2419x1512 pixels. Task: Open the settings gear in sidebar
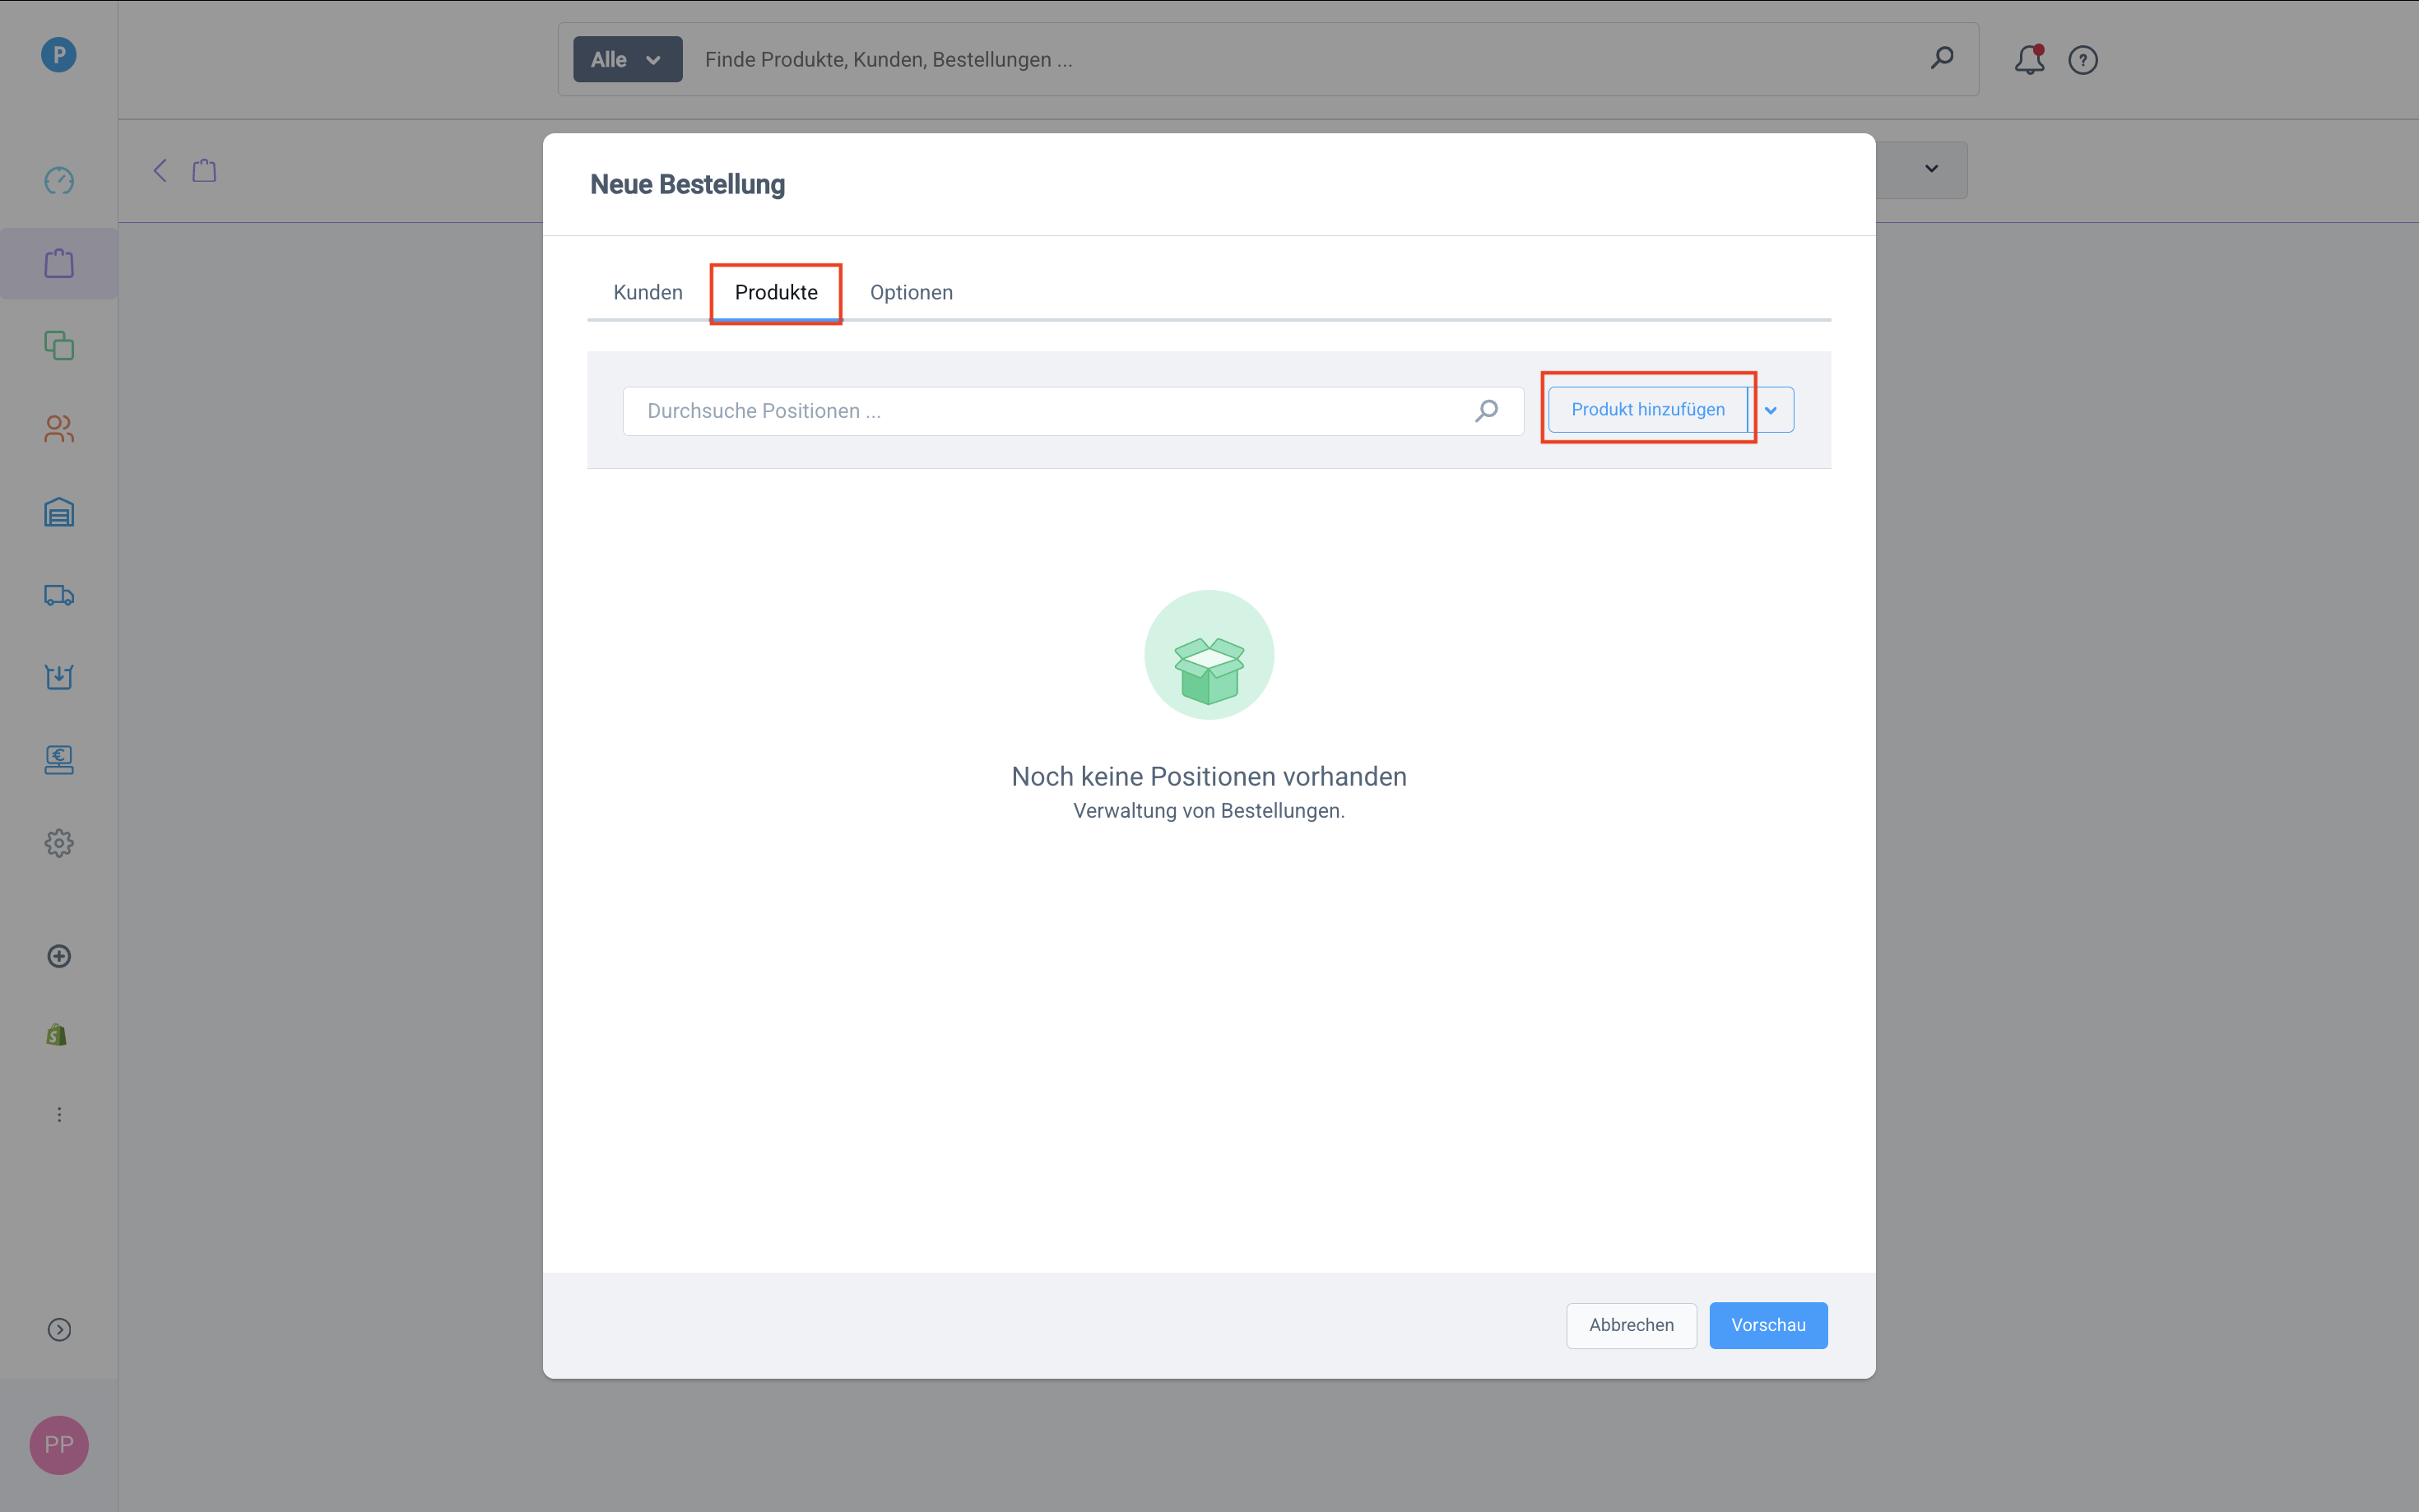(x=59, y=843)
